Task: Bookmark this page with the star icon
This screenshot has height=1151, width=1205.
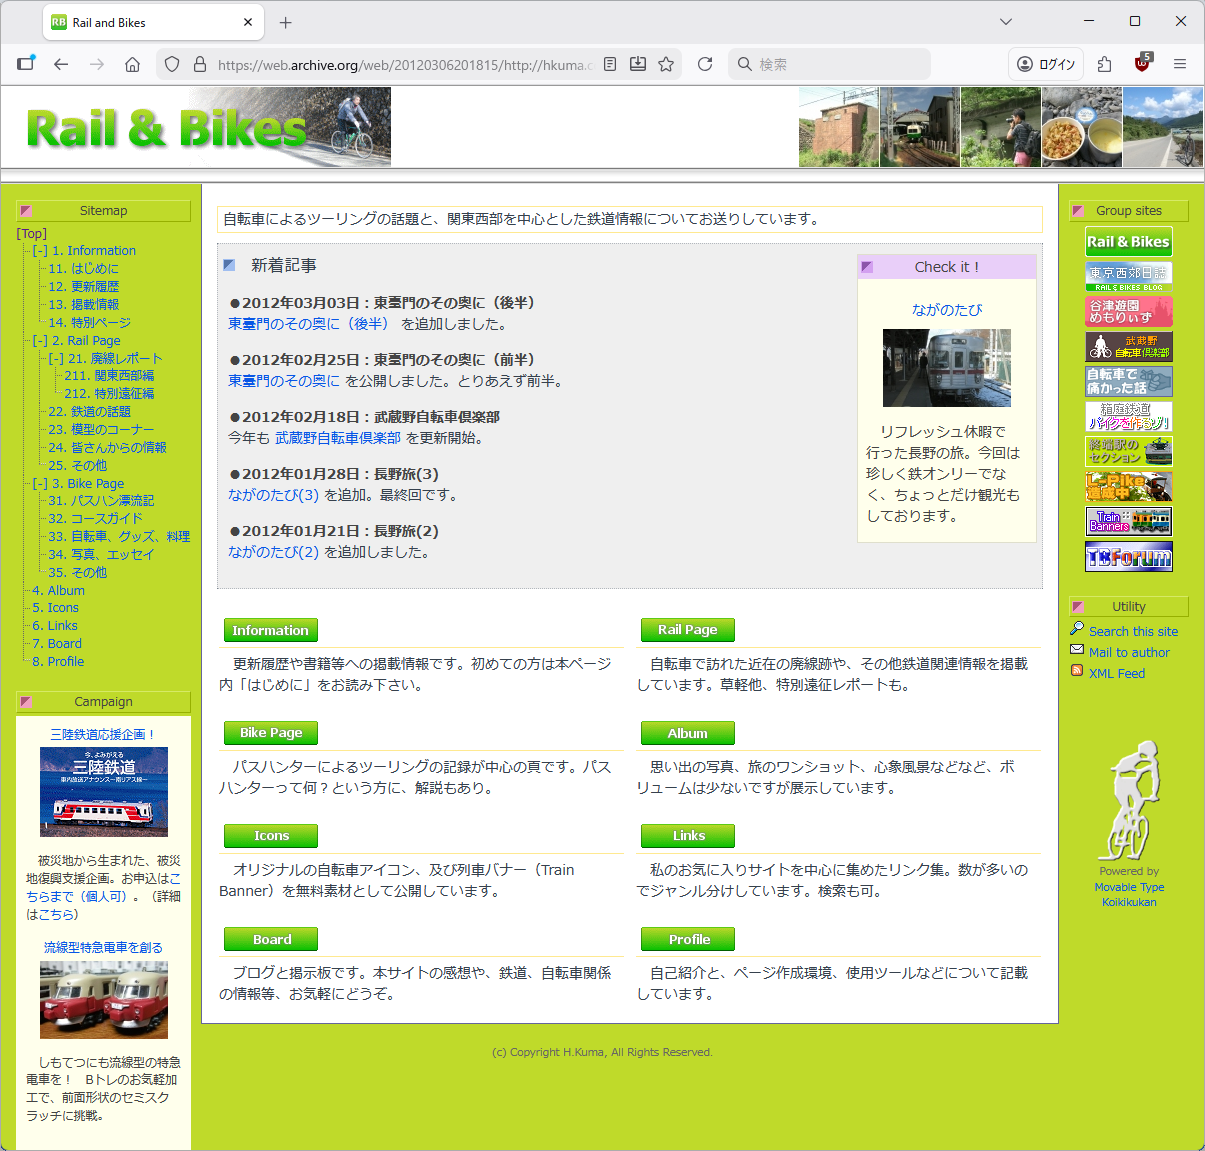Action: [x=666, y=64]
